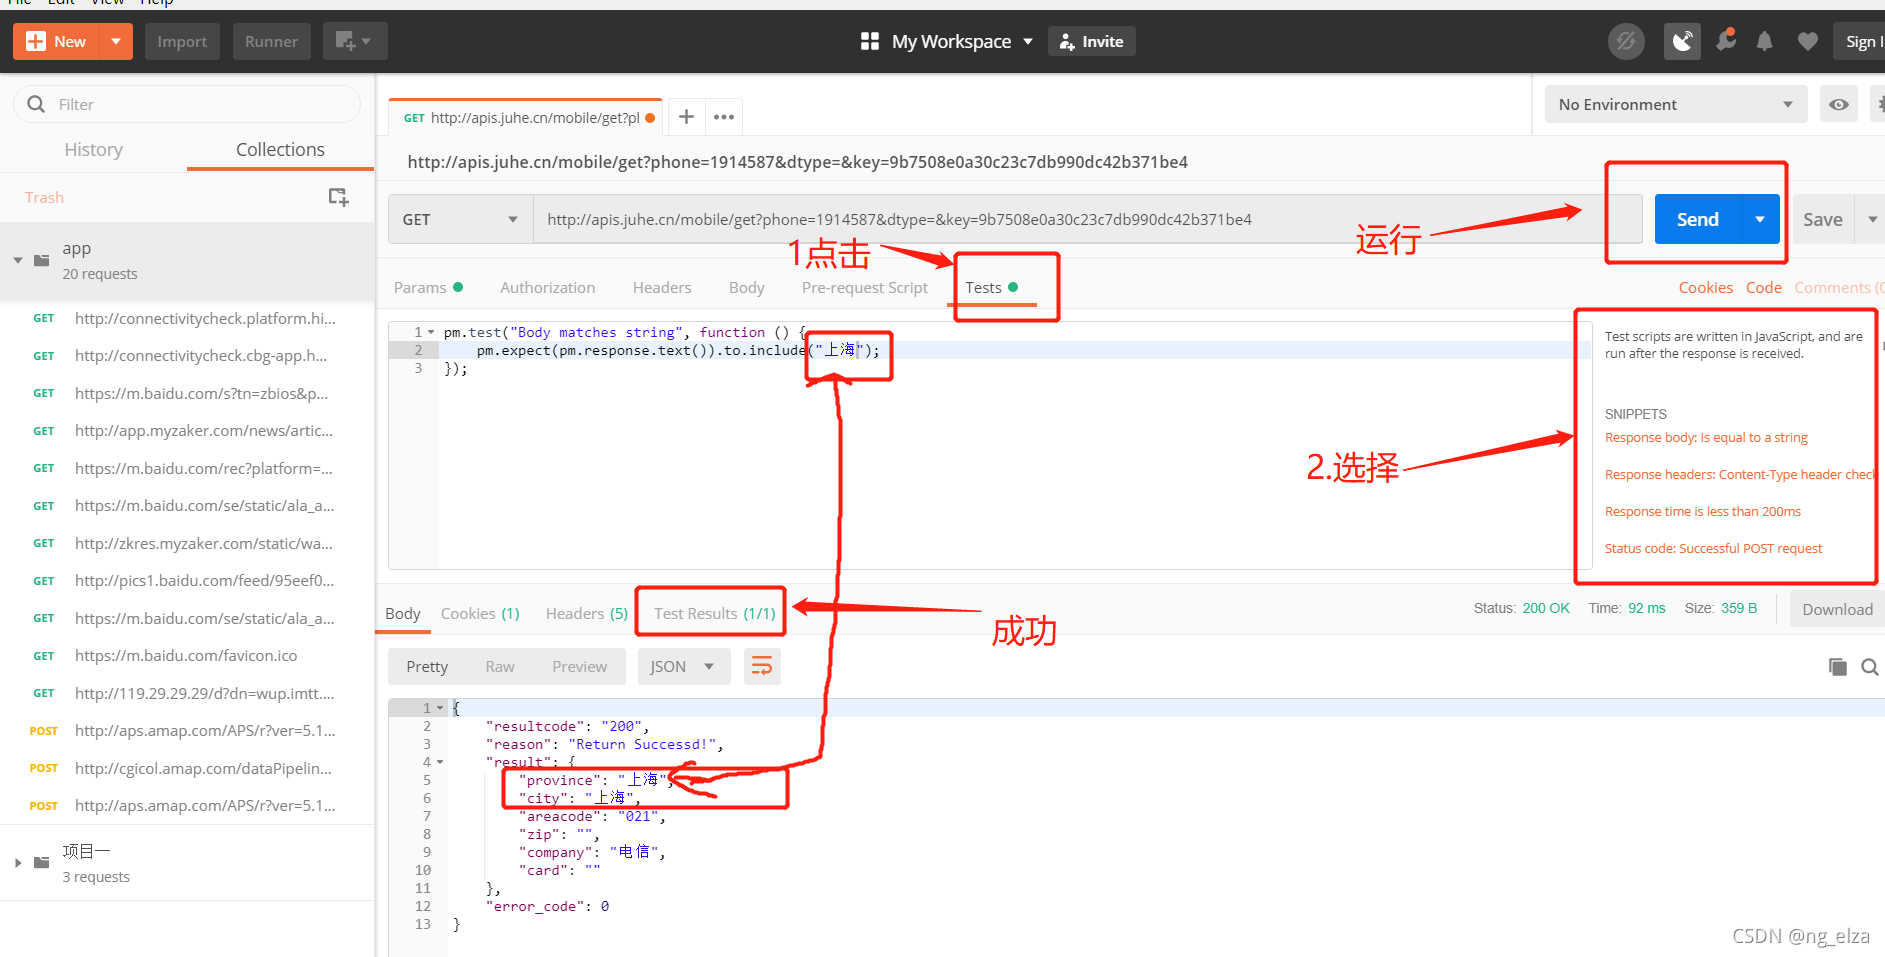Open the Params tab
This screenshot has width=1885, height=957.
tap(428, 287)
